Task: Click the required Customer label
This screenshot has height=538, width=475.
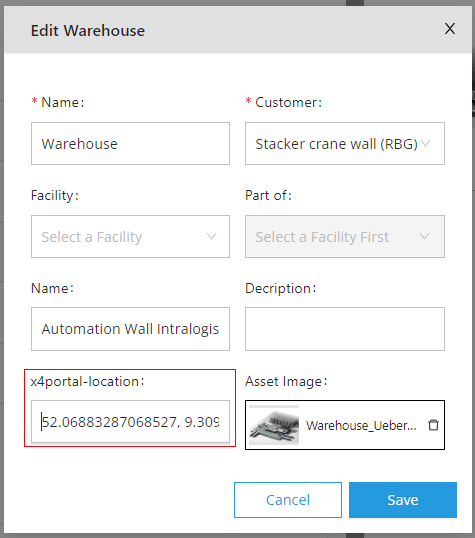Action: (284, 102)
